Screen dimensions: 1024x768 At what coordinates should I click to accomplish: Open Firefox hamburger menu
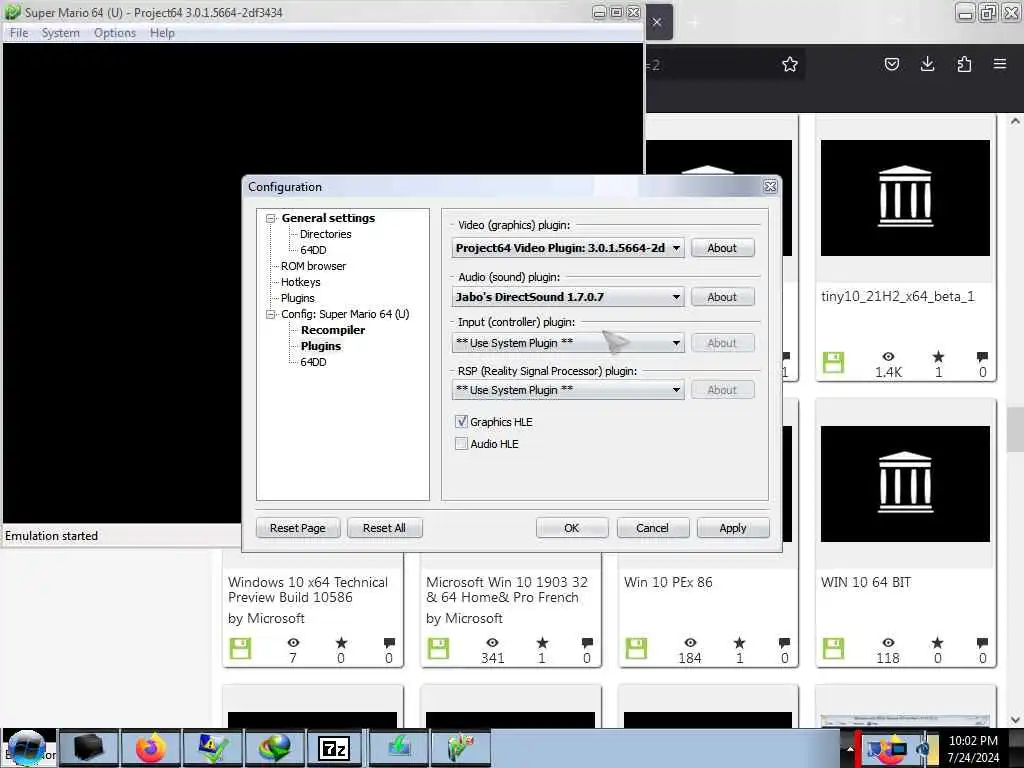(x=1000, y=64)
